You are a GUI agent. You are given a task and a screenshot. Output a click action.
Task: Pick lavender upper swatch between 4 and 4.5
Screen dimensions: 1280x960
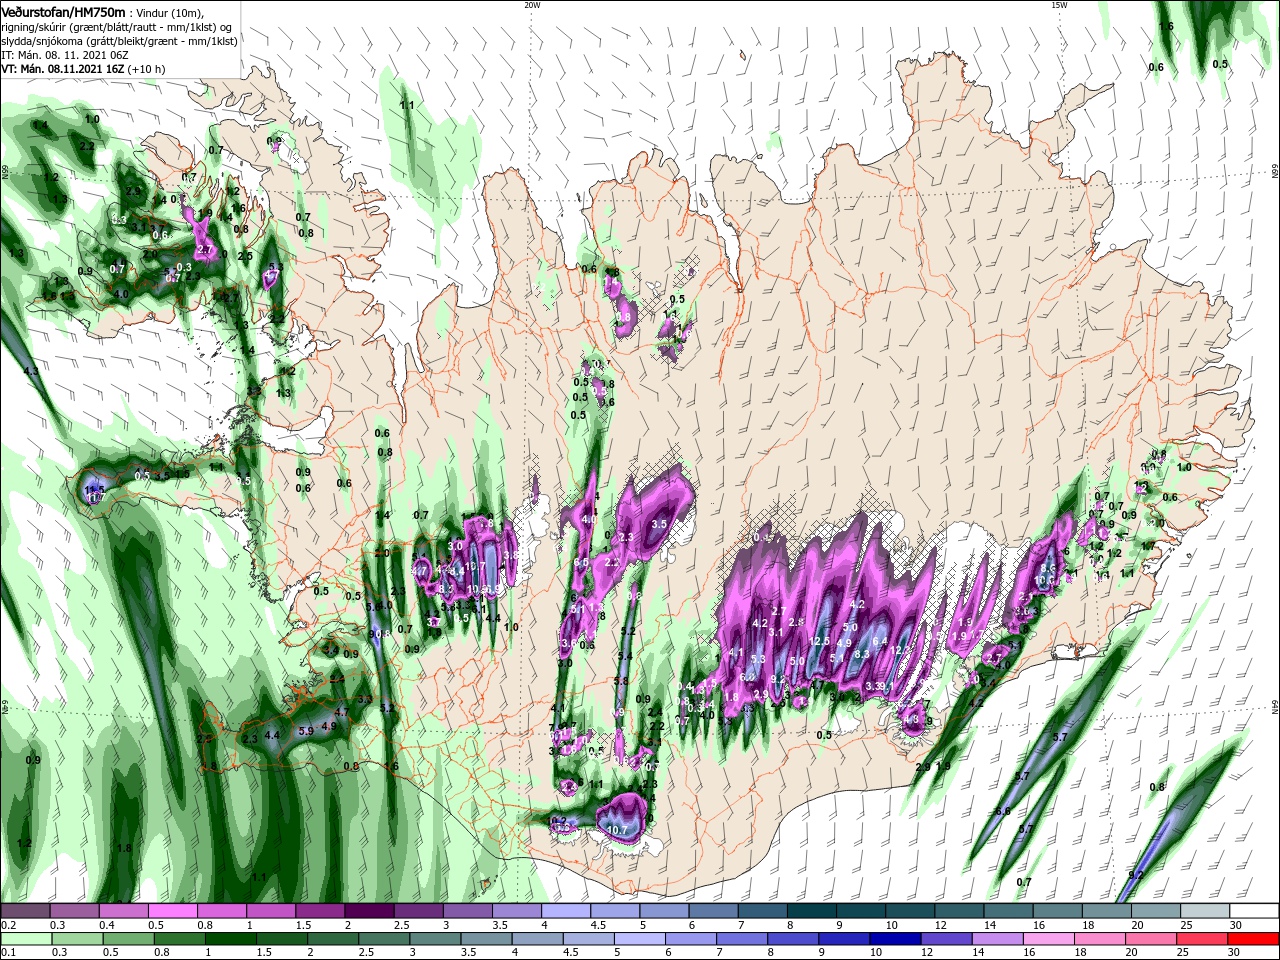[x=566, y=911]
